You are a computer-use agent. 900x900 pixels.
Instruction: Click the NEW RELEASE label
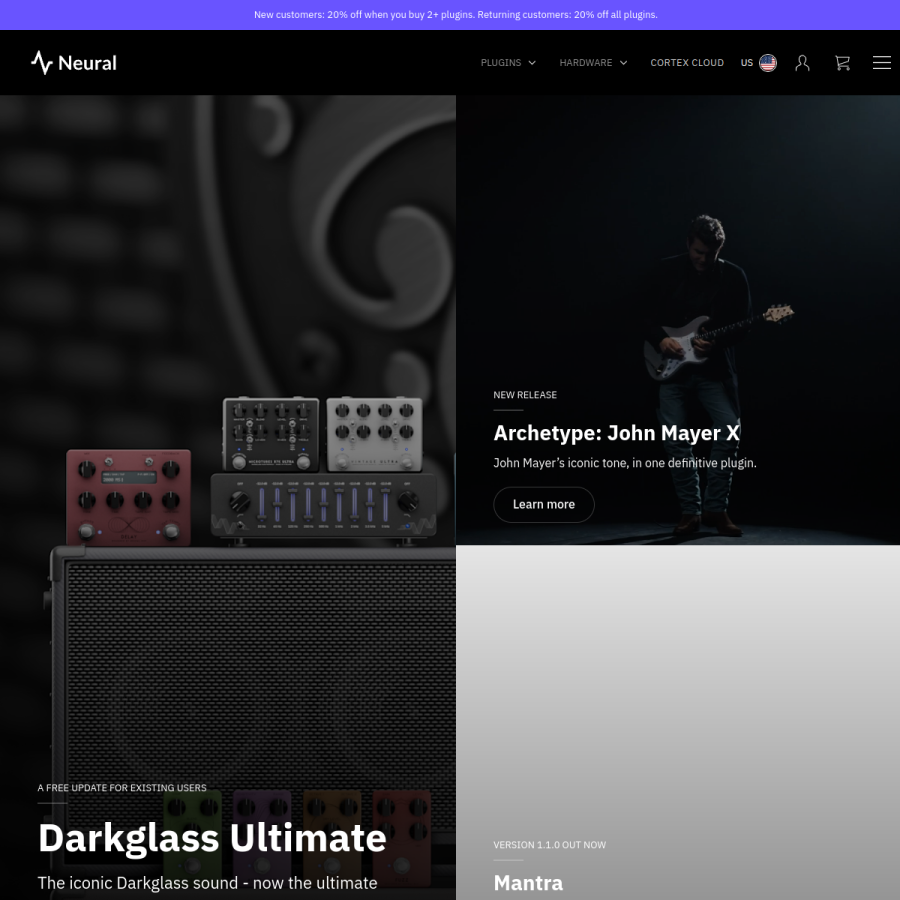click(x=525, y=395)
